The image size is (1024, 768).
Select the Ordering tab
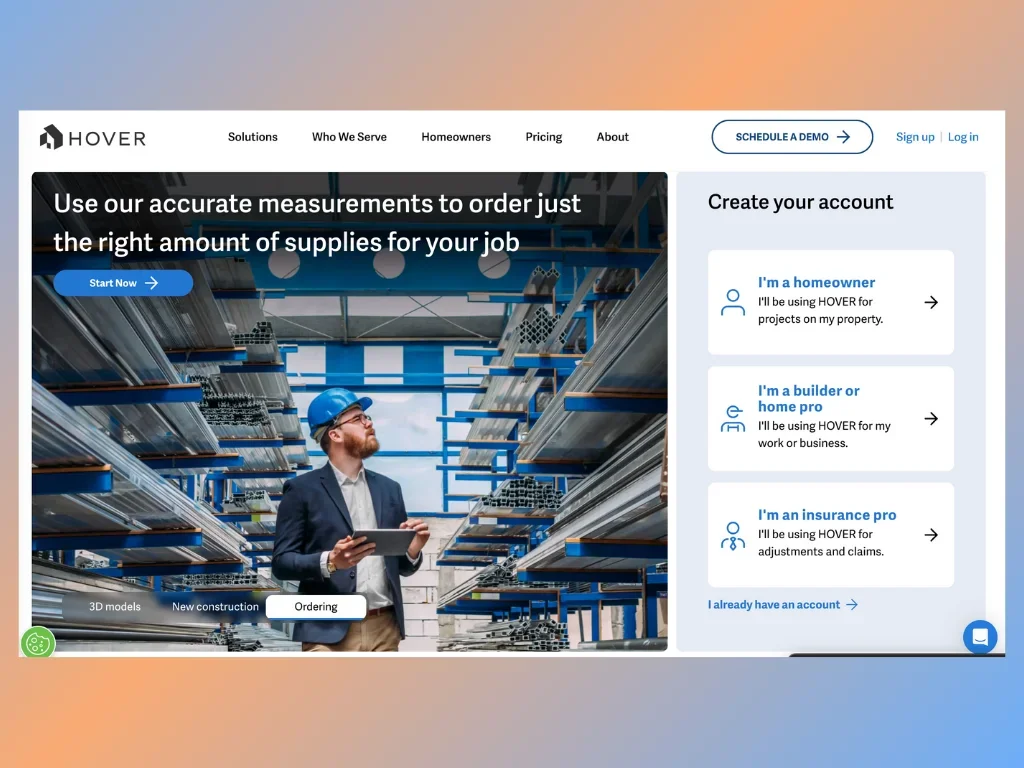[x=316, y=607]
